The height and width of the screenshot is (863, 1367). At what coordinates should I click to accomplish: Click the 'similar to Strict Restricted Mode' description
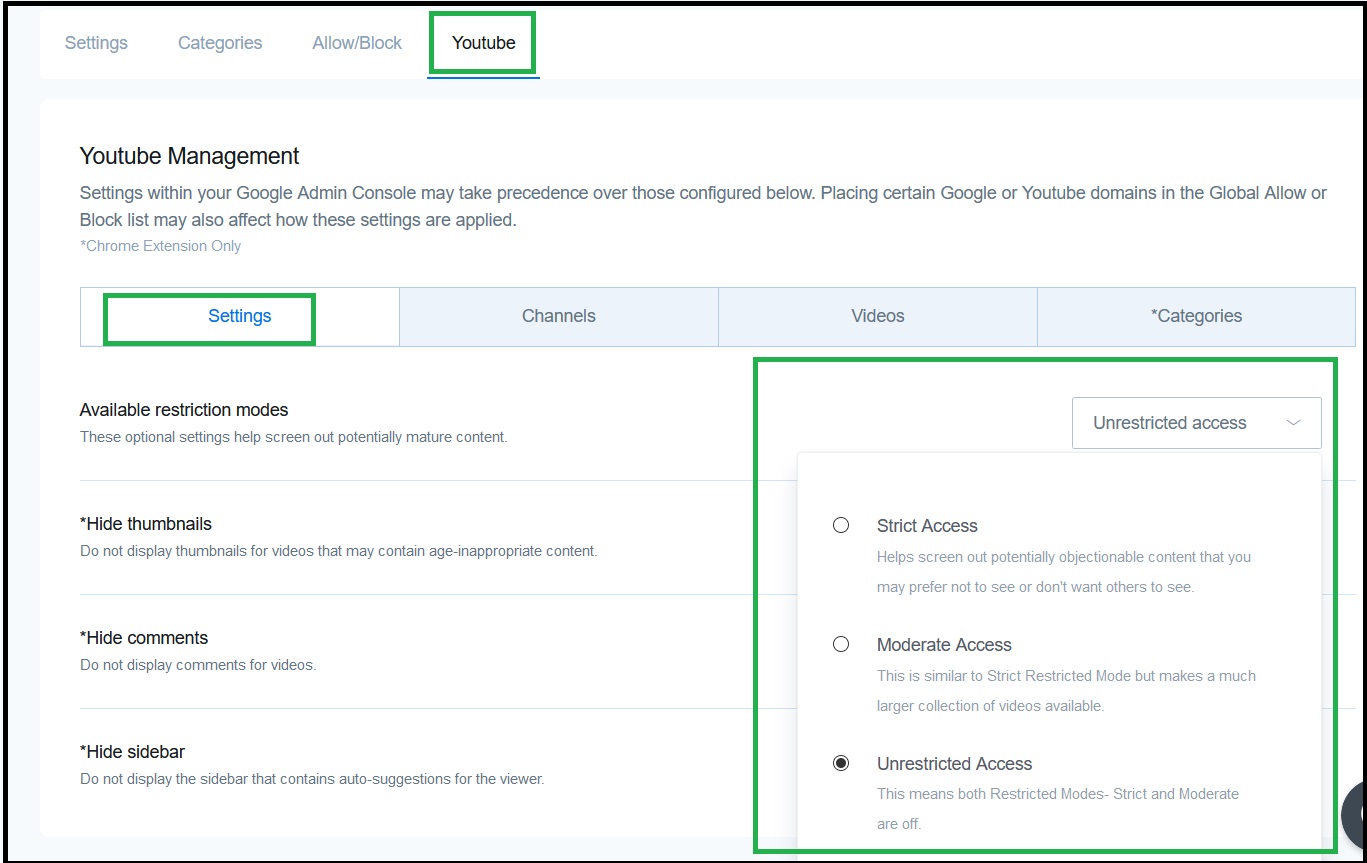1066,691
